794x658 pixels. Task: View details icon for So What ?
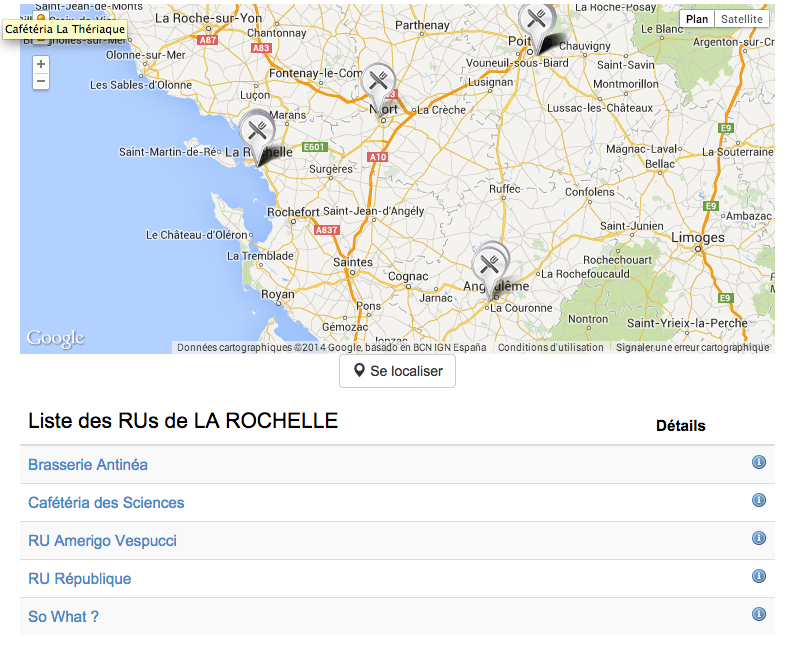758,614
